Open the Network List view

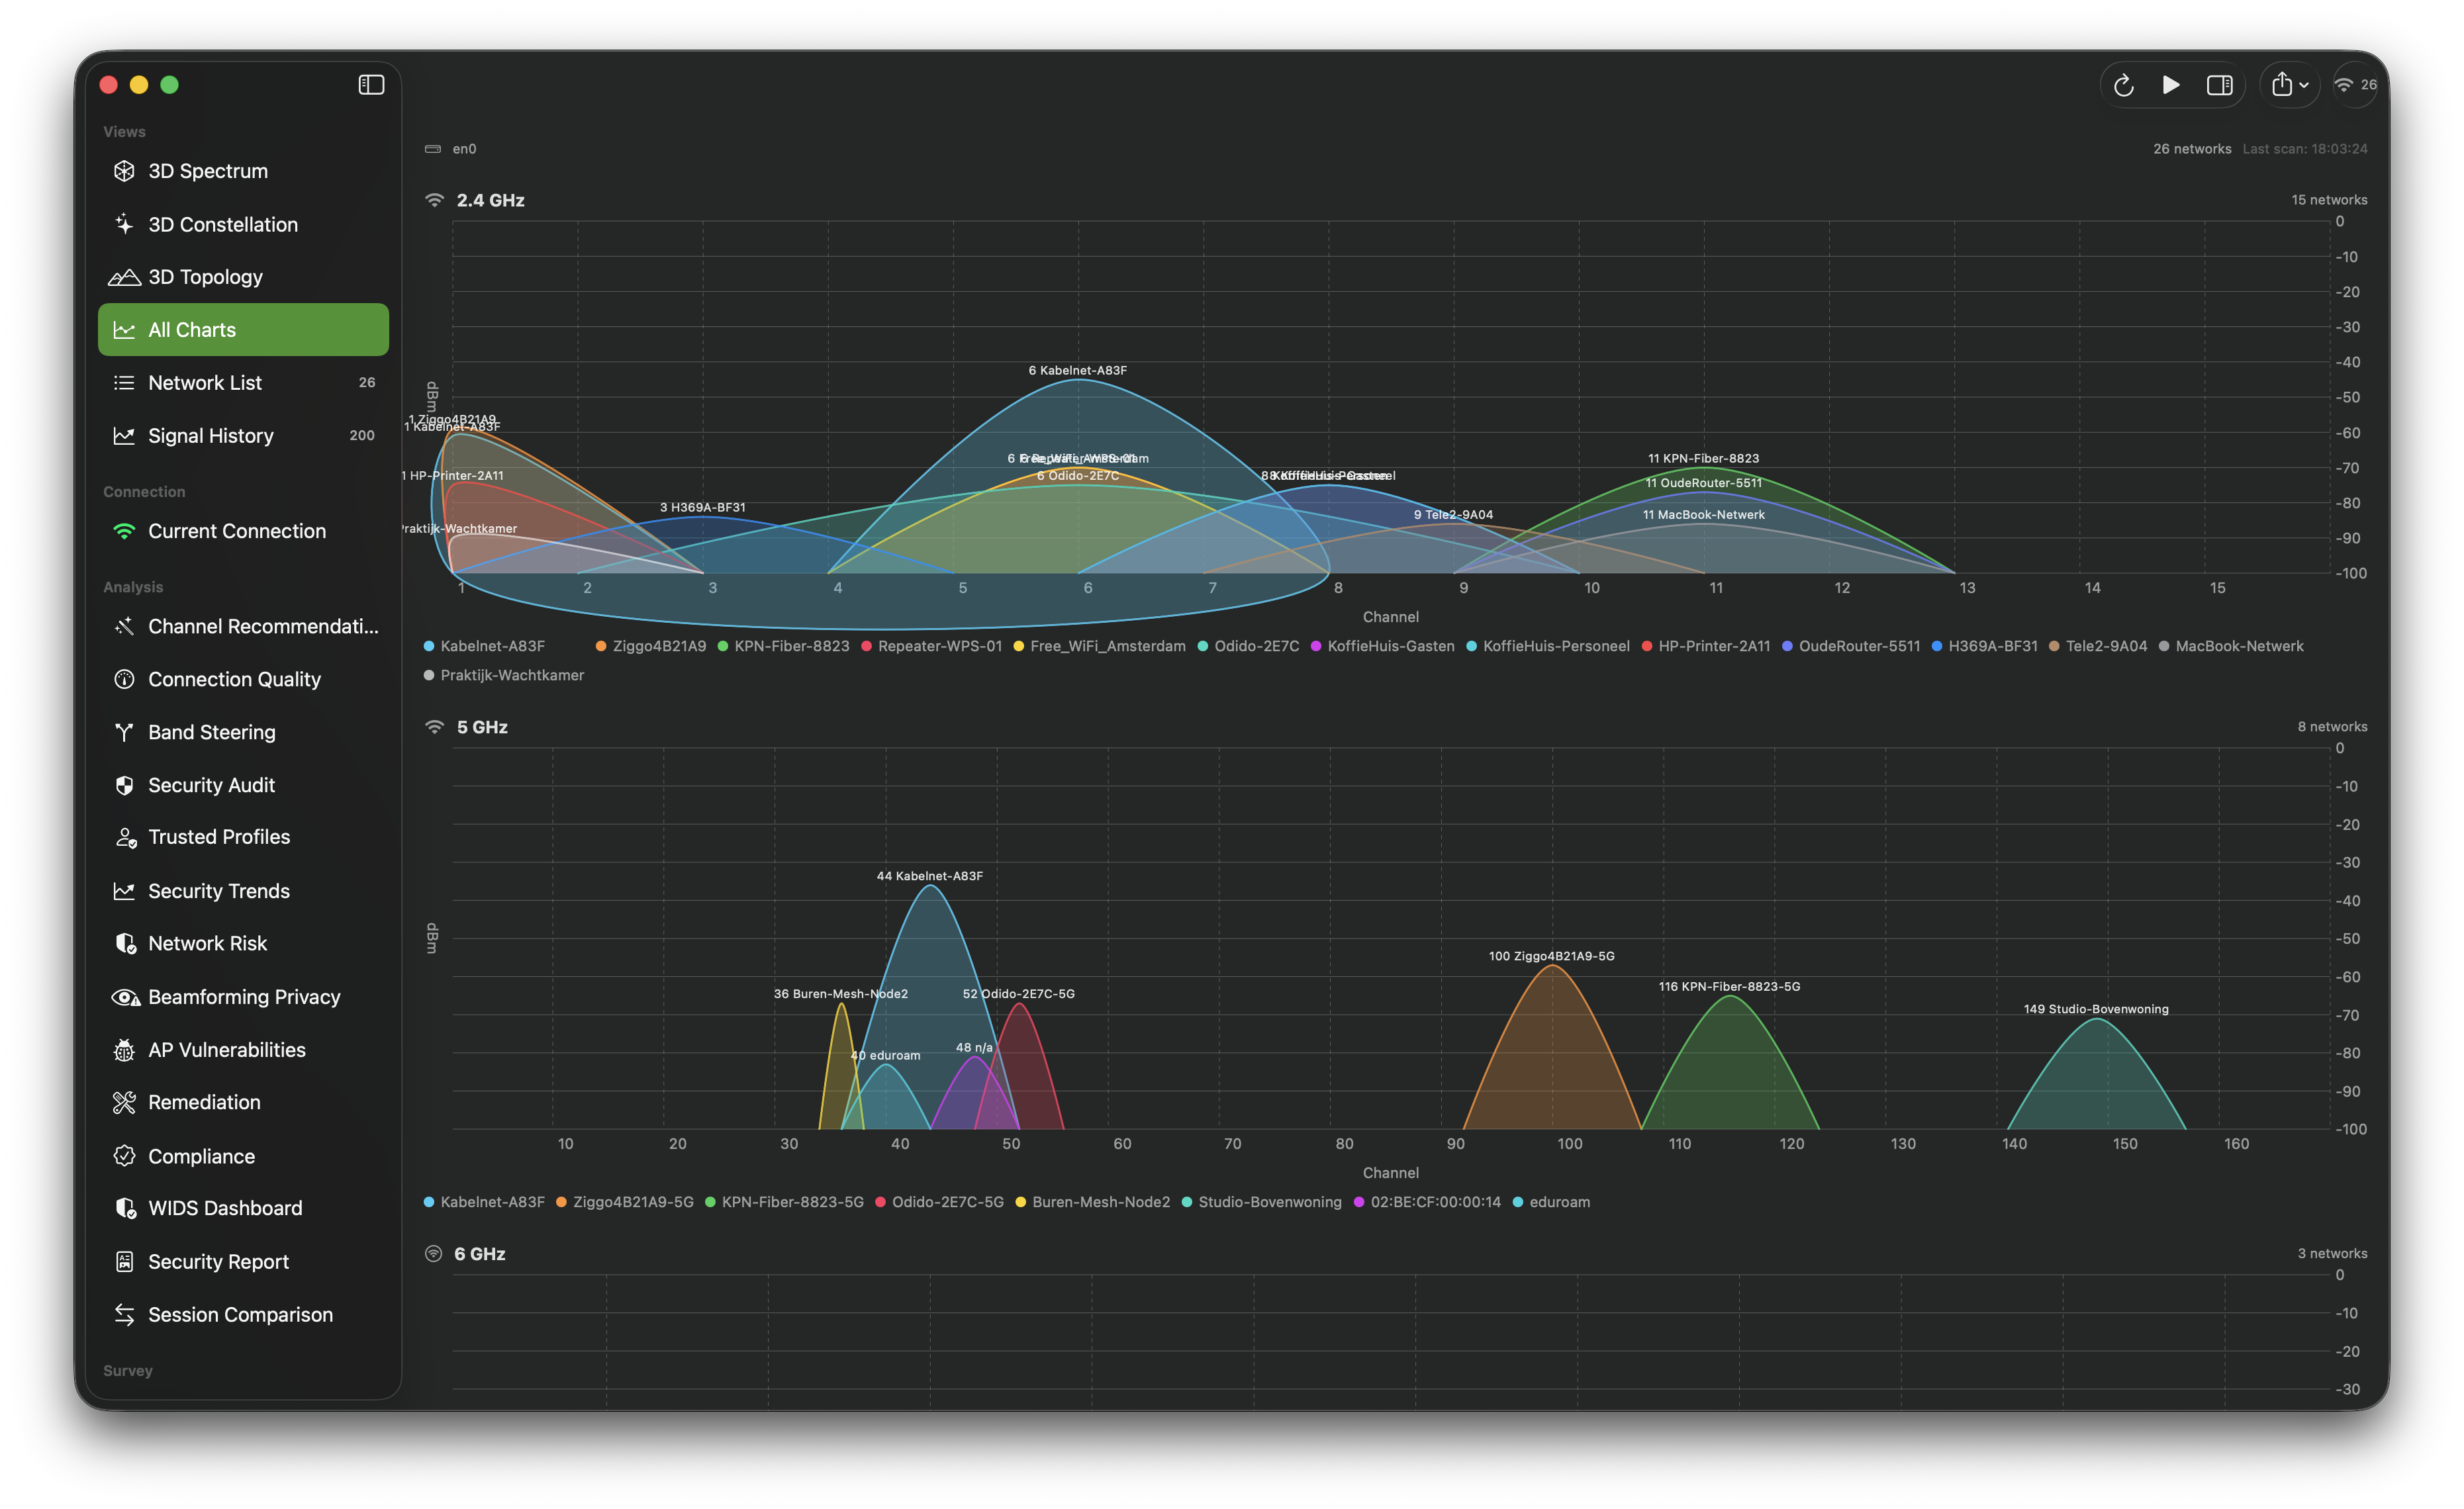click(x=243, y=383)
